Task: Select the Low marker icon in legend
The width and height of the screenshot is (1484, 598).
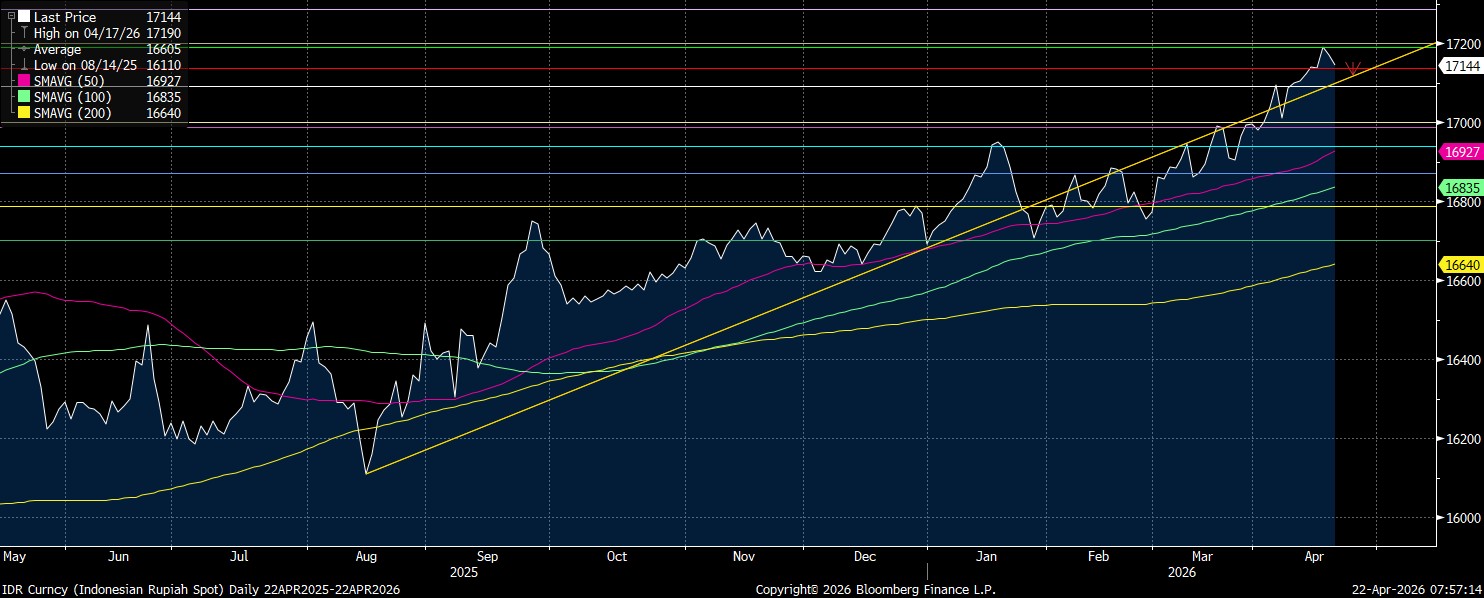Action: (x=24, y=66)
